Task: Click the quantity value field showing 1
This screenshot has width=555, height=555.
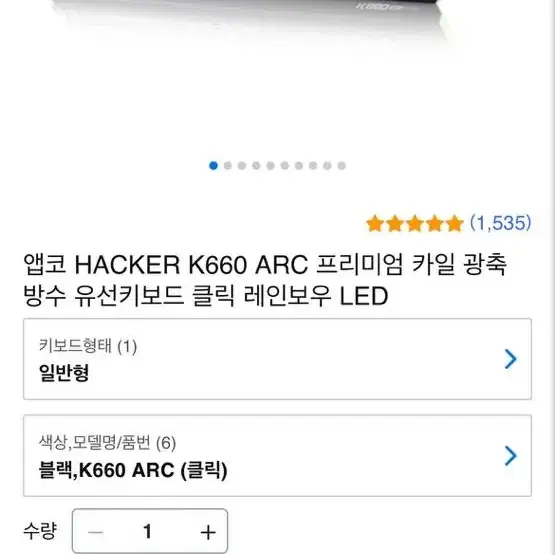Action: point(148,532)
